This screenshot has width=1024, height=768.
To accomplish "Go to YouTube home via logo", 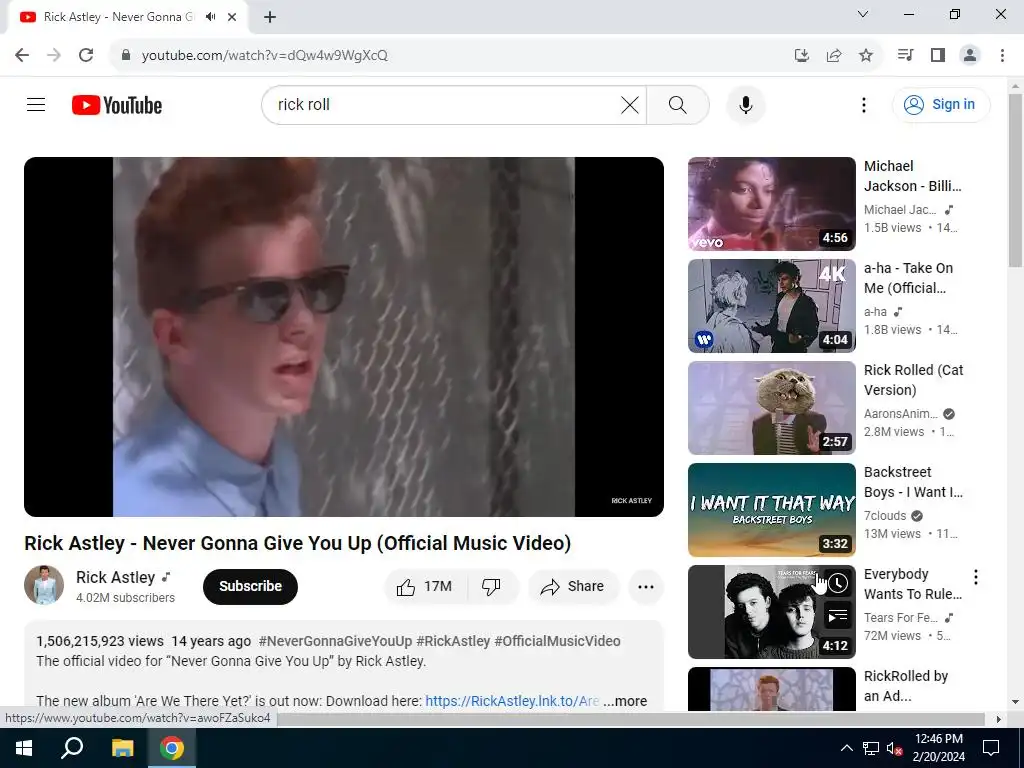I will coord(117,105).
